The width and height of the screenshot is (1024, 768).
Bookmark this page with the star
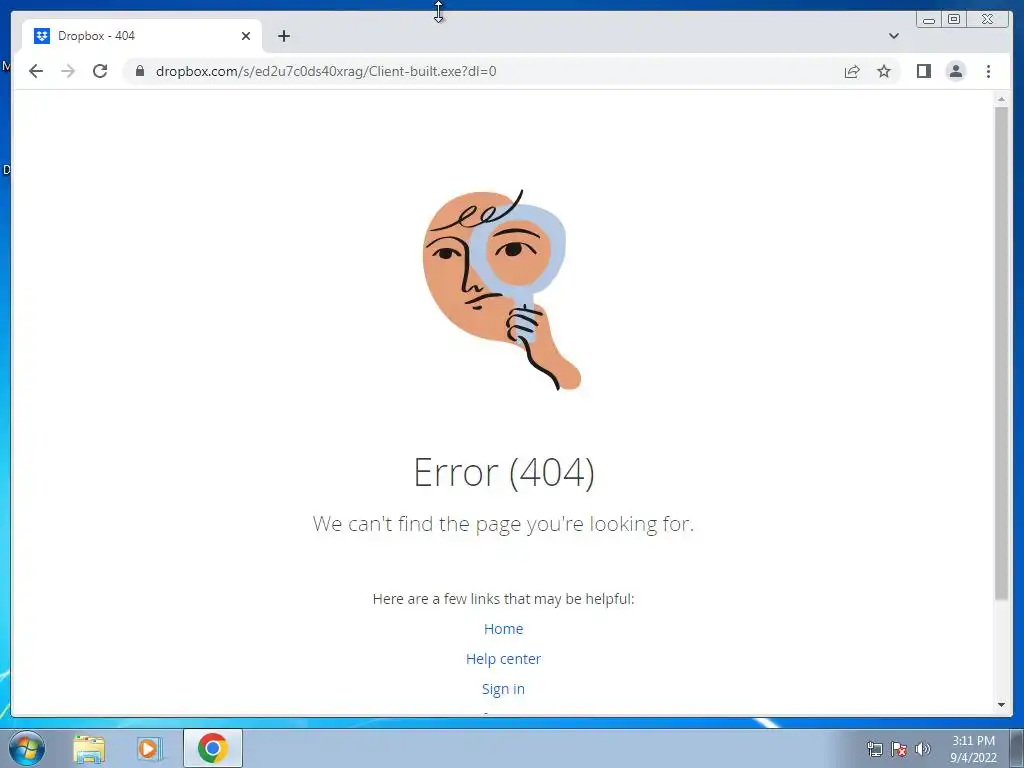(884, 71)
